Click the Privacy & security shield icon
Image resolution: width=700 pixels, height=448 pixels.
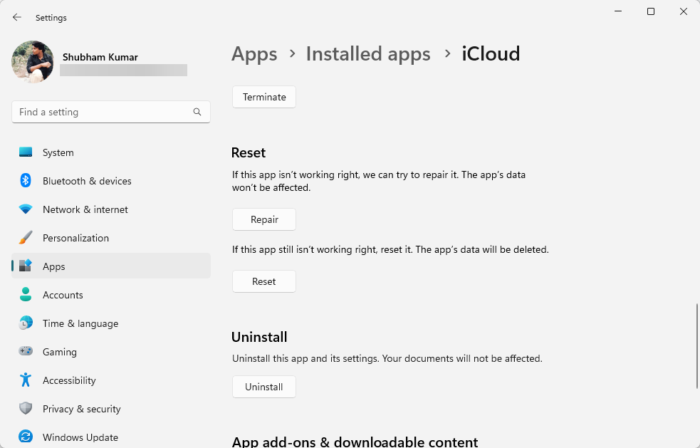coord(25,409)
